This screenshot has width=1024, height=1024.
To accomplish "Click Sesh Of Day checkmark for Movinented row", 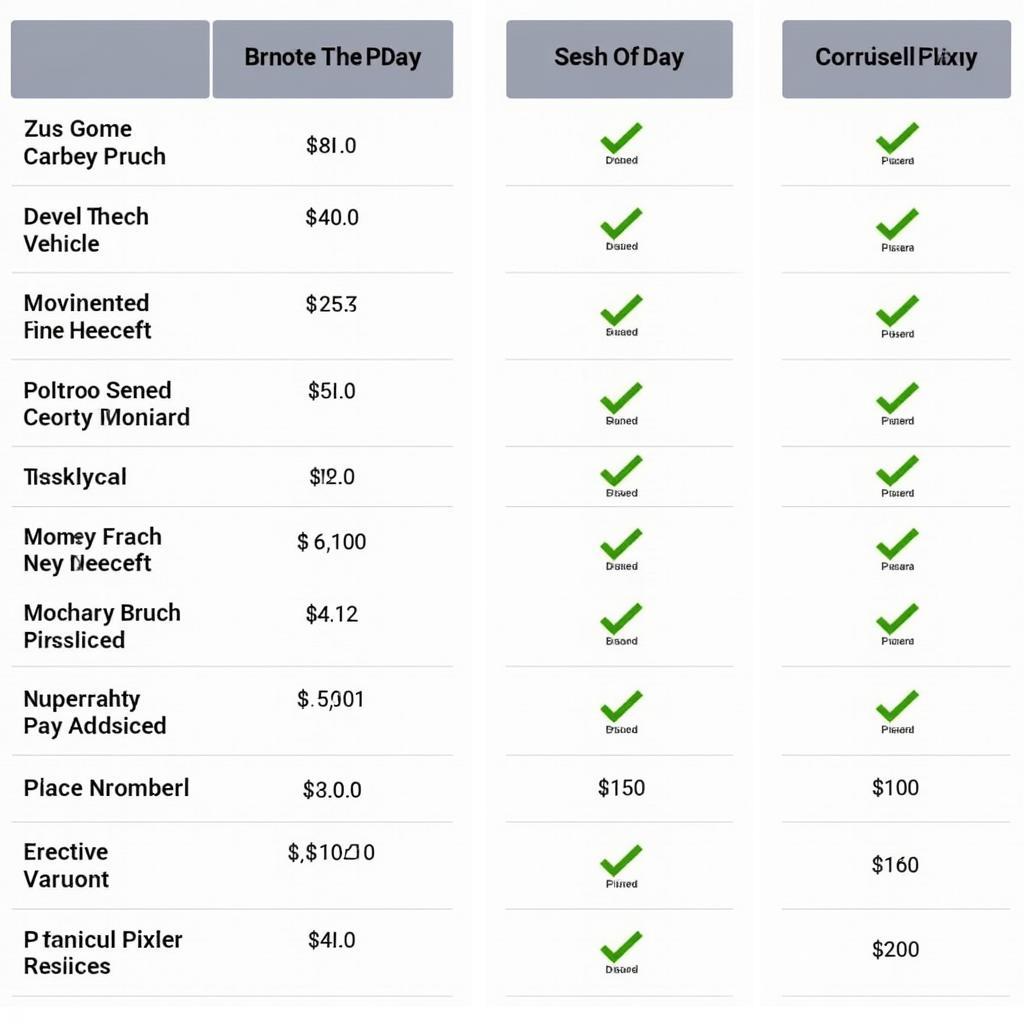I will [x=621, y=310].
